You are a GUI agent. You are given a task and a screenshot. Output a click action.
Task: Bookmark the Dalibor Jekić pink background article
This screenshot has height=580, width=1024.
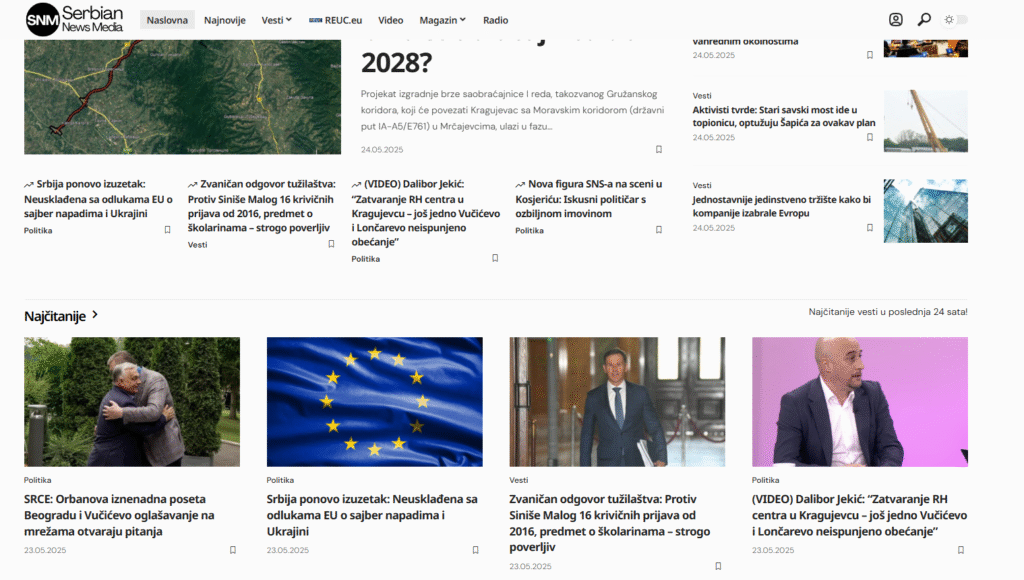pos(961,550)
